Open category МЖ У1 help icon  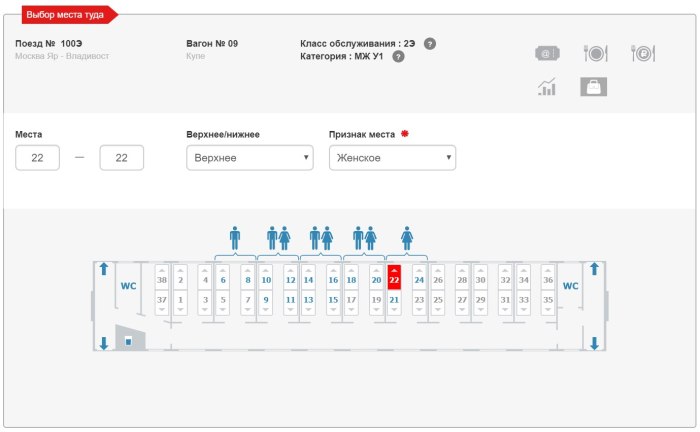(x=398, y=57)
